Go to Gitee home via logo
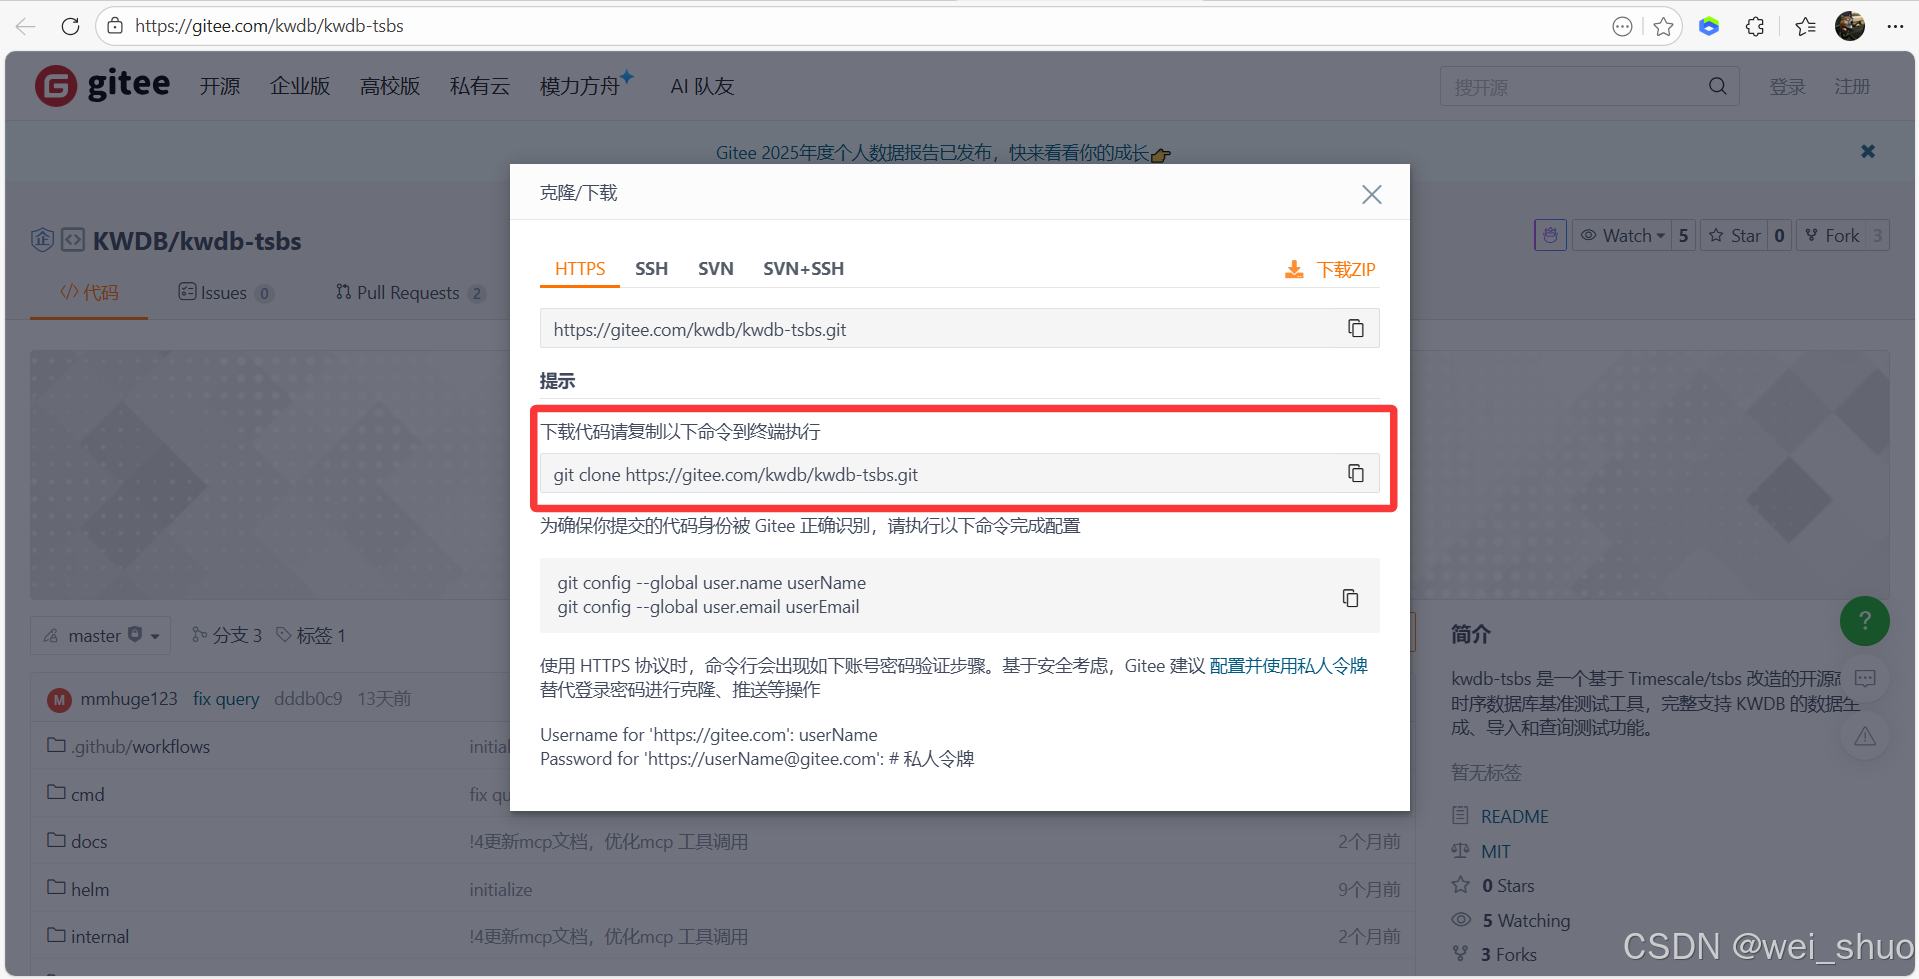 (102, 85)
